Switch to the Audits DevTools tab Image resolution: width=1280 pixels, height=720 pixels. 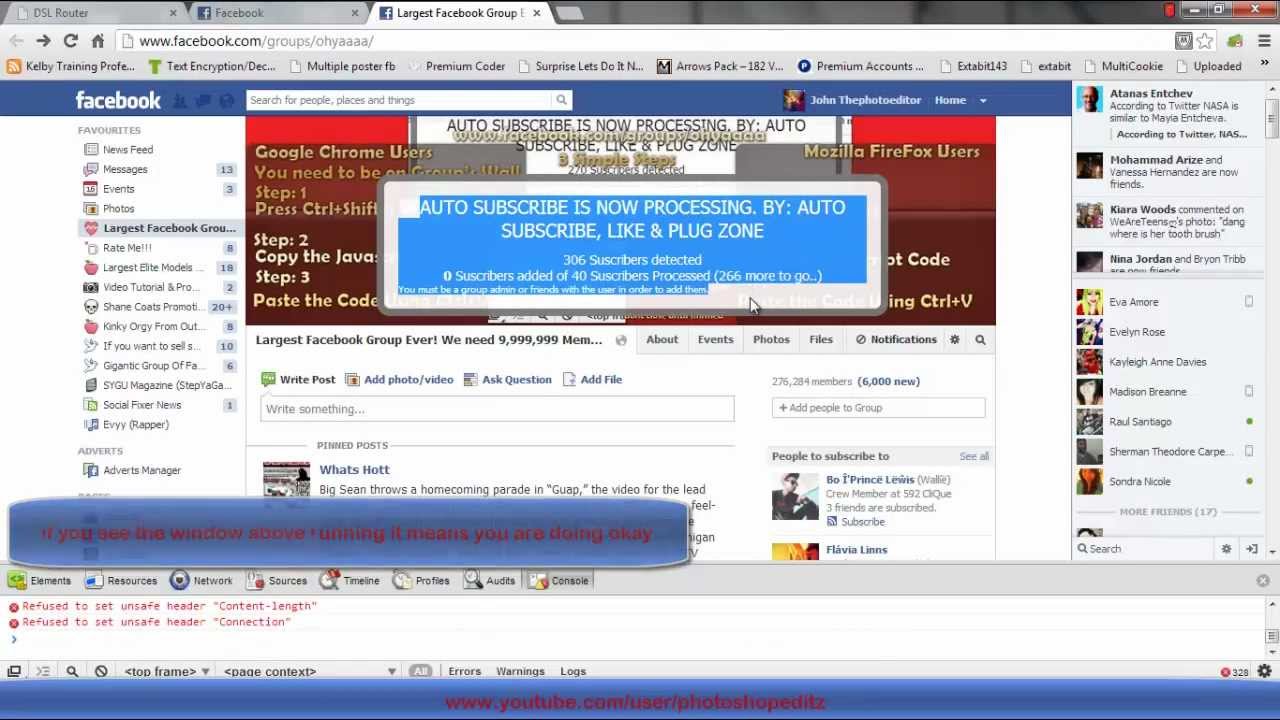490,580
